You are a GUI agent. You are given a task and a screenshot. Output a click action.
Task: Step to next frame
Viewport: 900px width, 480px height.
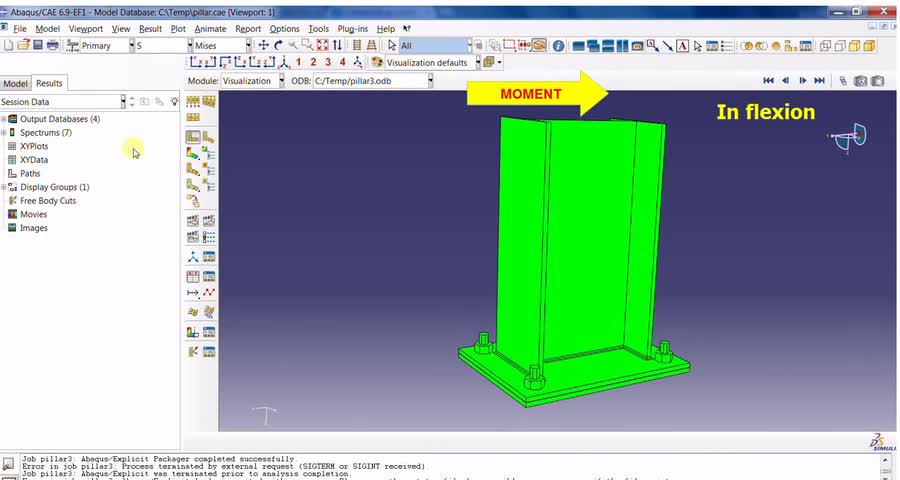click(802, 81)
